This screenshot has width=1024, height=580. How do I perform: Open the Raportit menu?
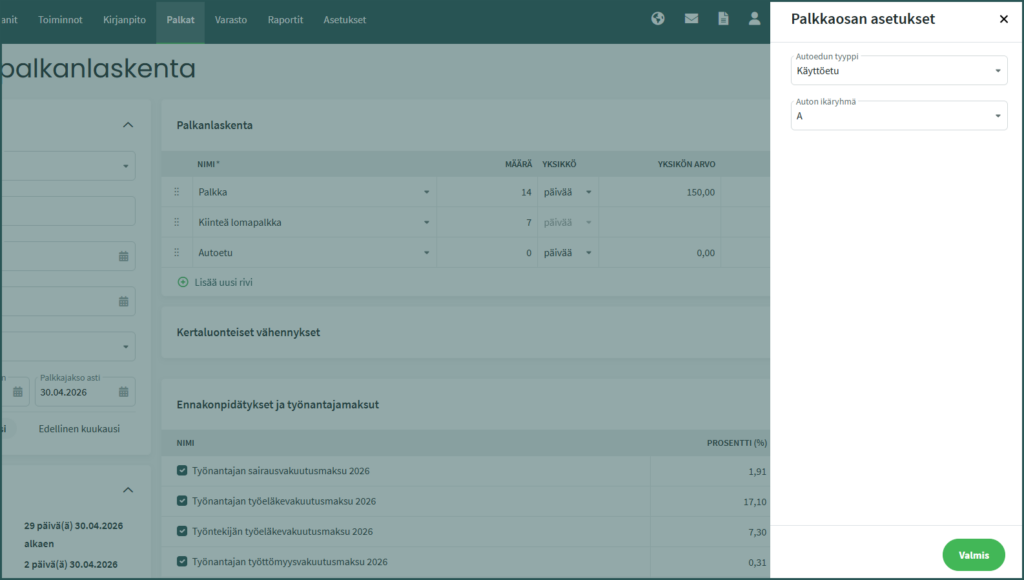pos(285,19)
